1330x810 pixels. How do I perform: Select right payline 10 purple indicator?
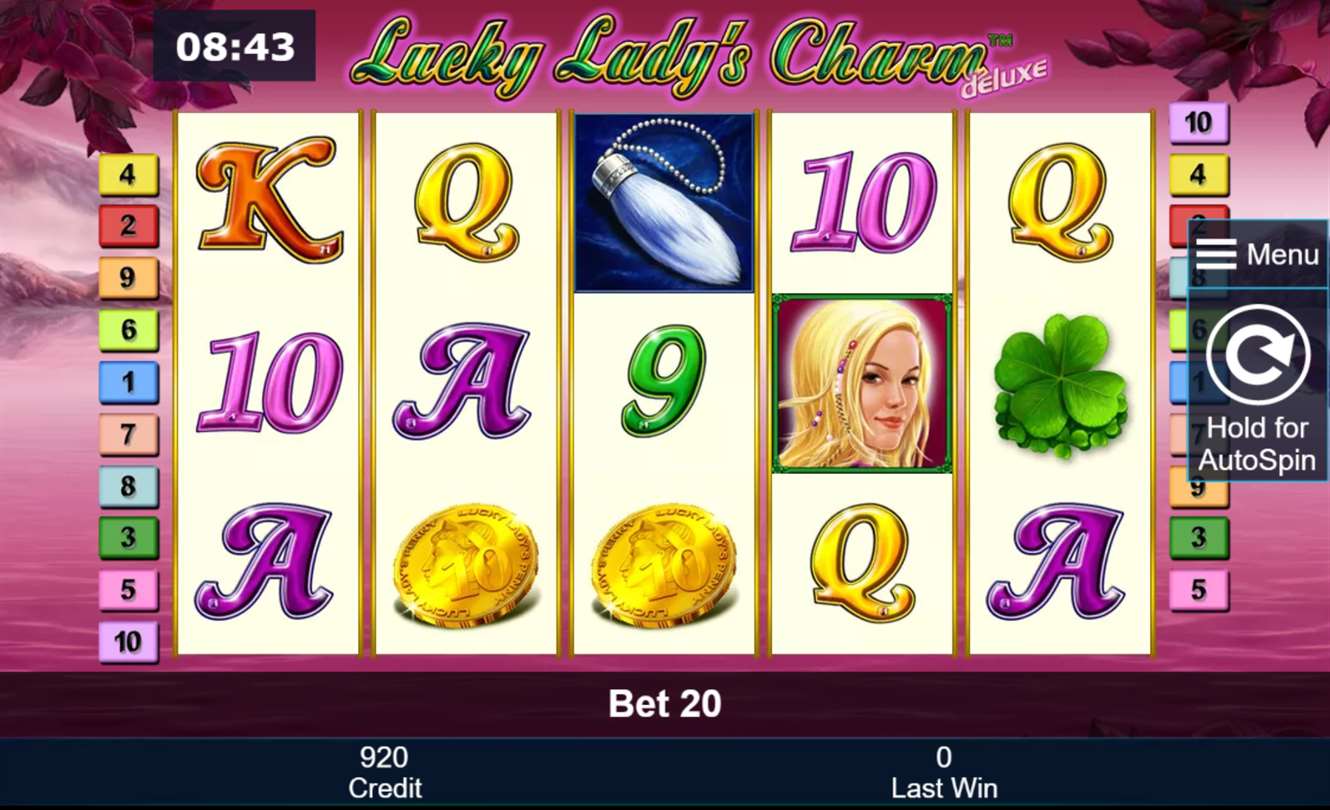(1198, 123)
